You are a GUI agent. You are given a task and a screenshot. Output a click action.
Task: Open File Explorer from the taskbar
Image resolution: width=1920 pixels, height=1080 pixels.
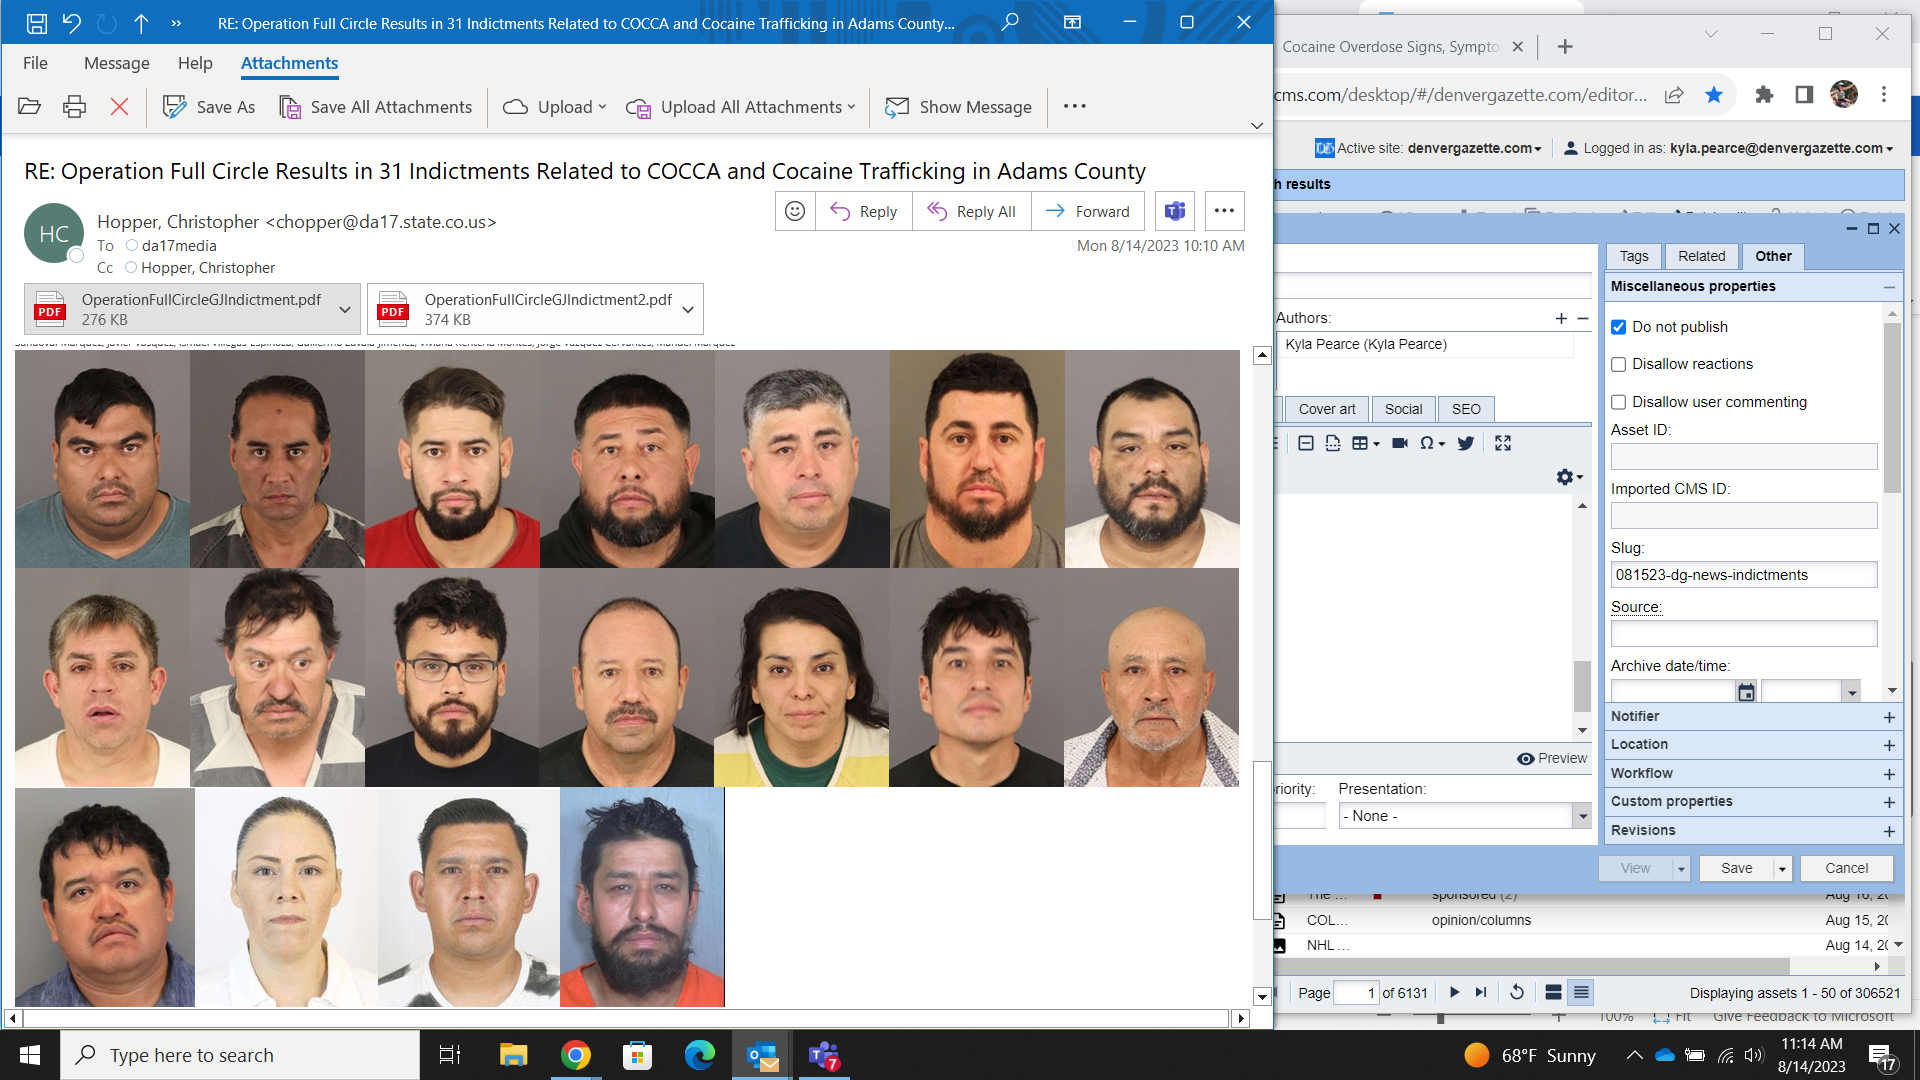[x=514, y=1055]
